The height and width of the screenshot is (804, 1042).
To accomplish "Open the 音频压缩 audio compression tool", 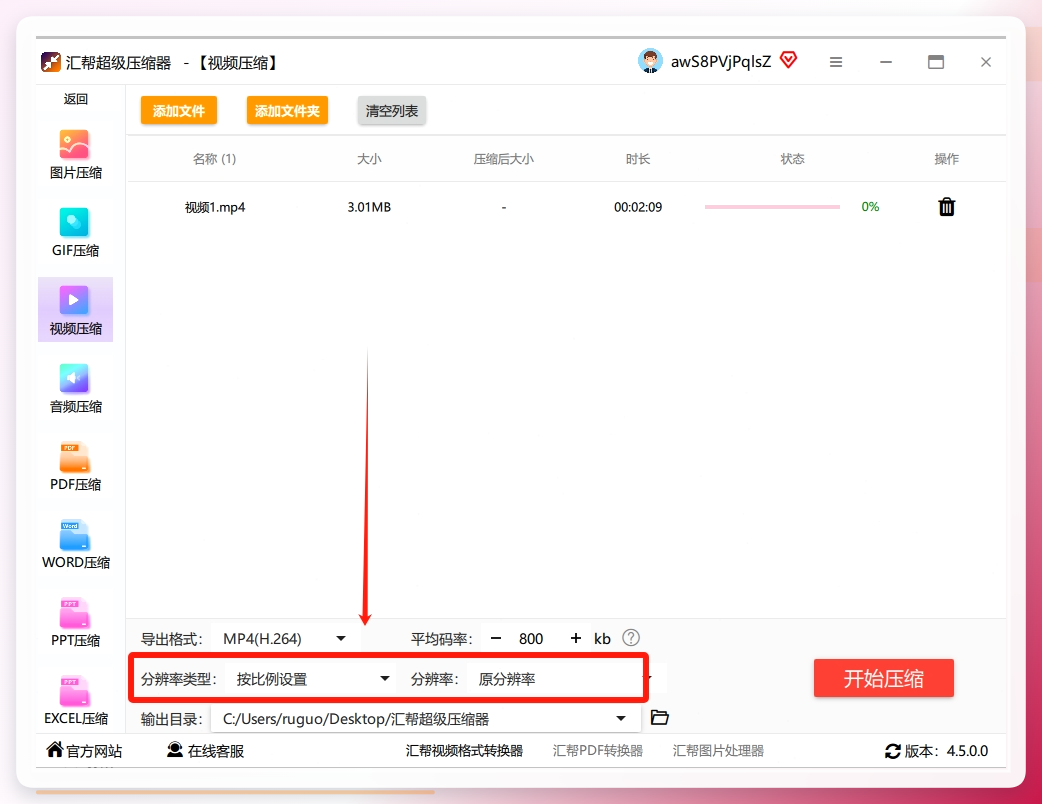I will (x=75, y=389).
